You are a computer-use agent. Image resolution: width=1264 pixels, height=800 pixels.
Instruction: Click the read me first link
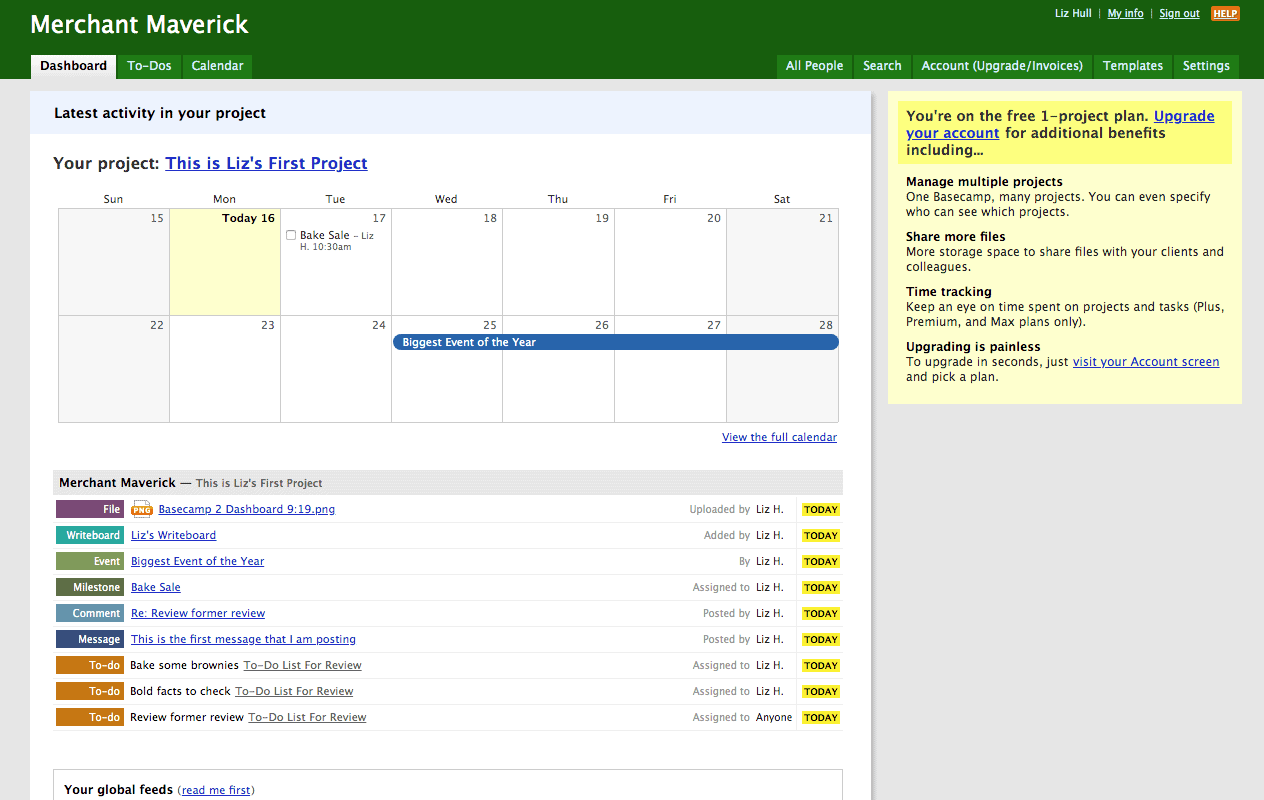coord(215,790)
